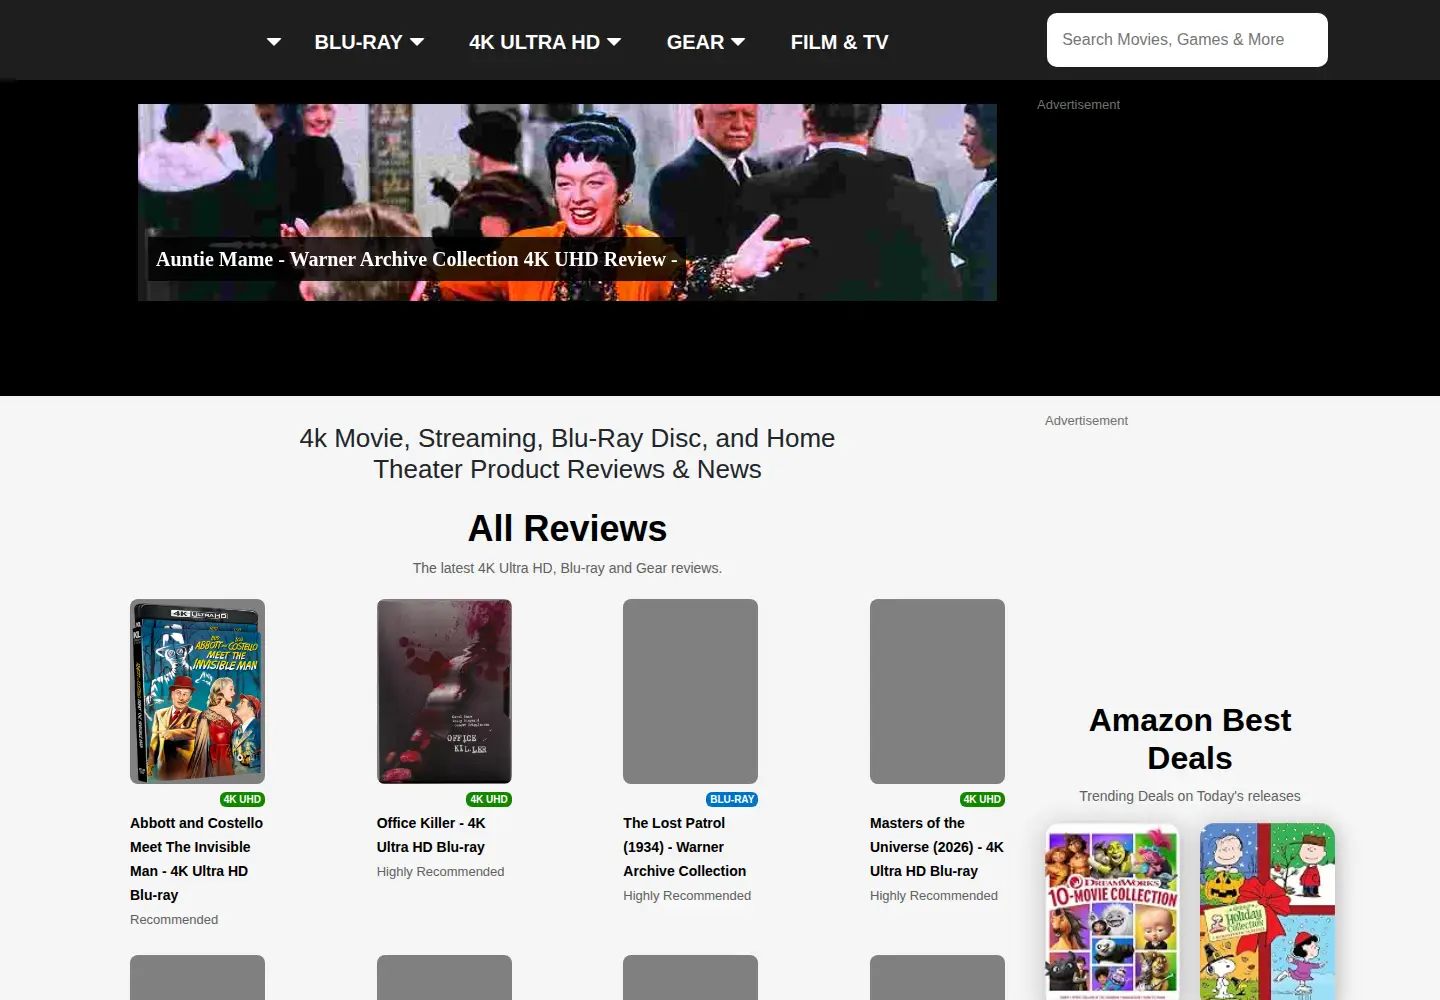The width and height of the screenshot is (1440, 1000).
Task: Open the Abbott and Costello cover art
Action: (197, 691)
